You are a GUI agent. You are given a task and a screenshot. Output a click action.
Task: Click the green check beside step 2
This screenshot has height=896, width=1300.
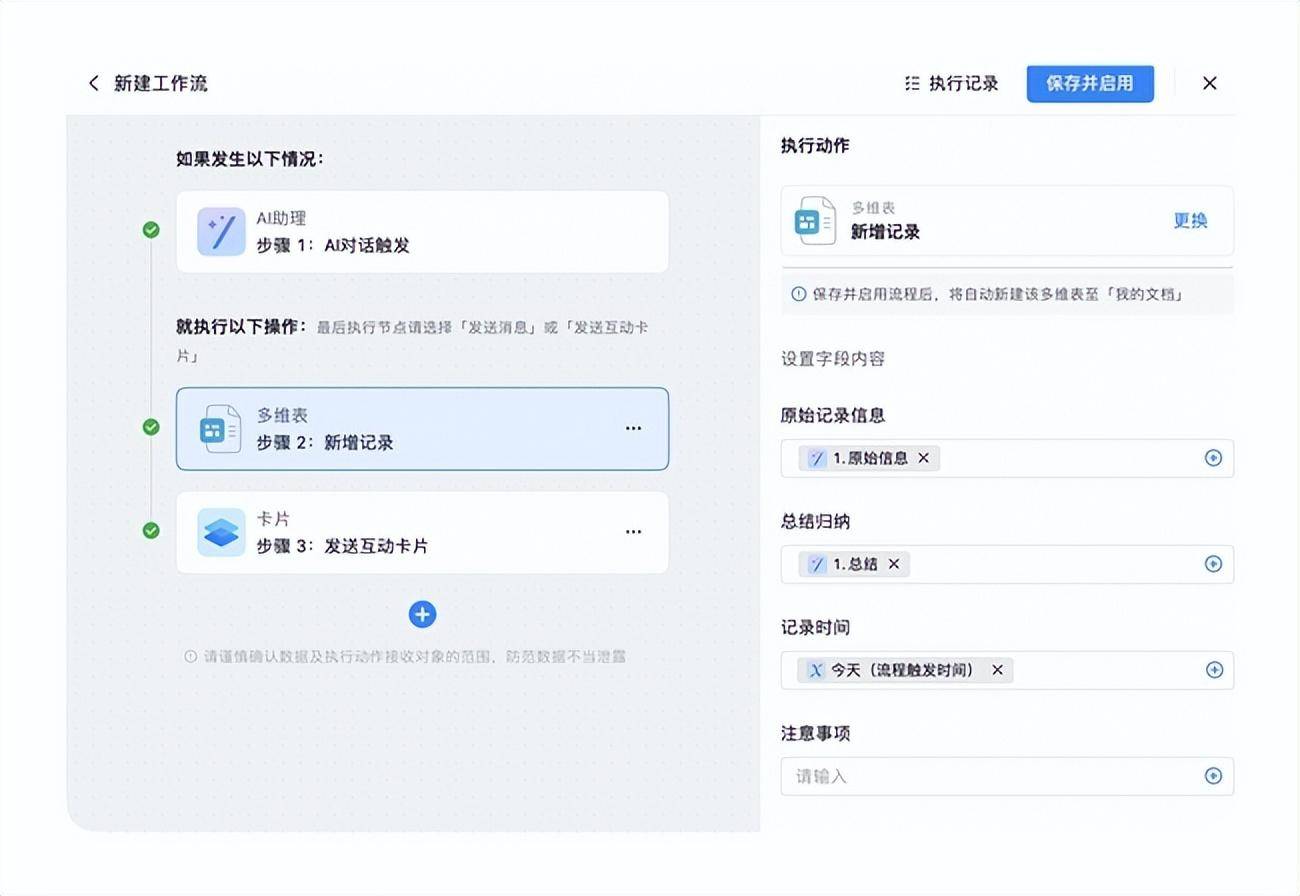(151, 427)
